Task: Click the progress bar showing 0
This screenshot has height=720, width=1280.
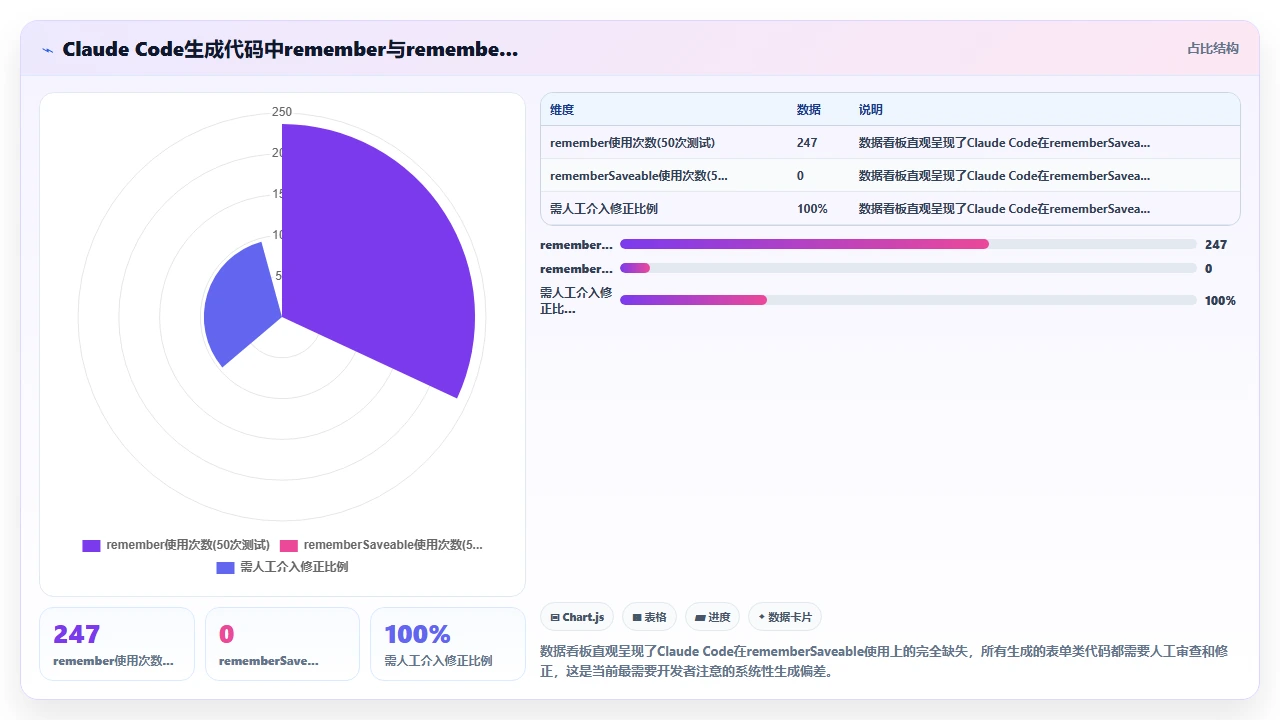Action: click(908, 268)
